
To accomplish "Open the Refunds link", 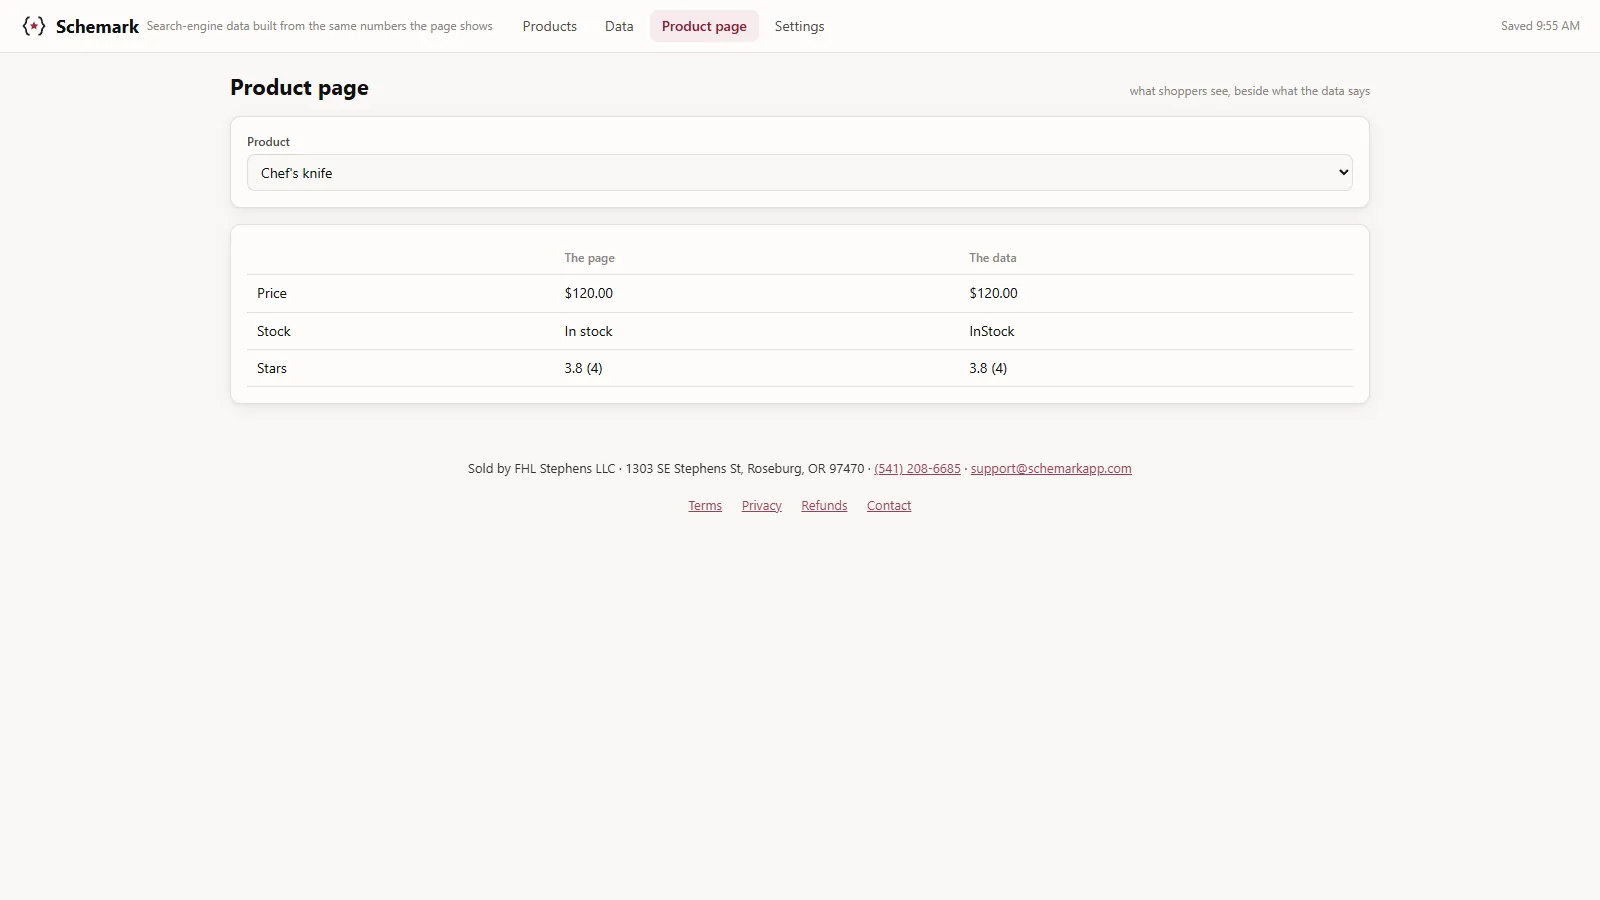I will tap(824, 505).
